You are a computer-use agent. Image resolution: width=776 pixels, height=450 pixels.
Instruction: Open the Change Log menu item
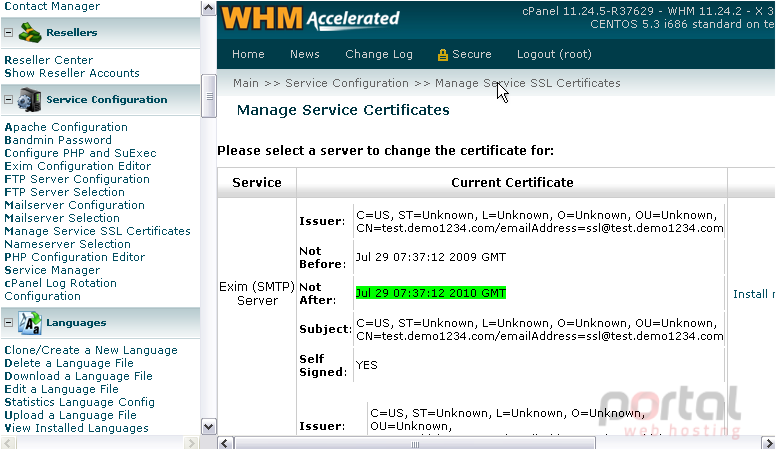[x=379, y=54]
